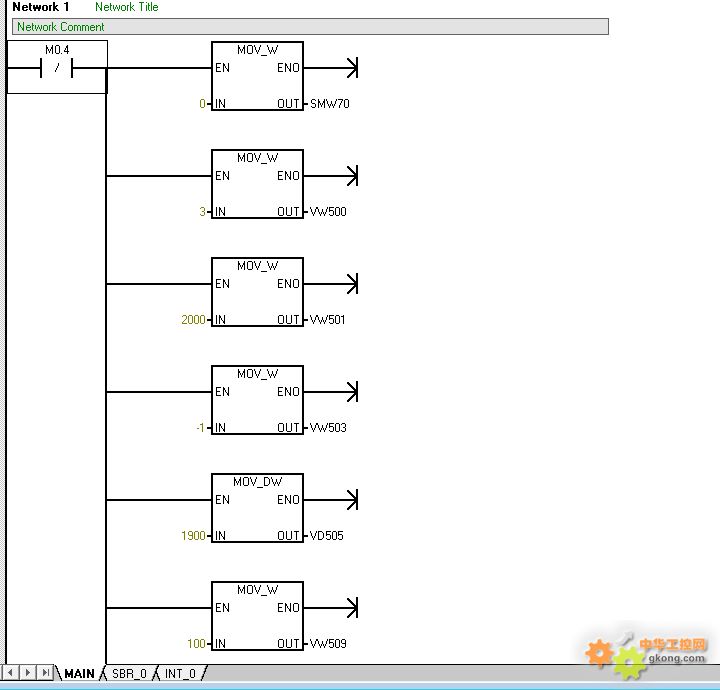Click ENO arrow of the SMW70 MOV_W

click(352, 68)
